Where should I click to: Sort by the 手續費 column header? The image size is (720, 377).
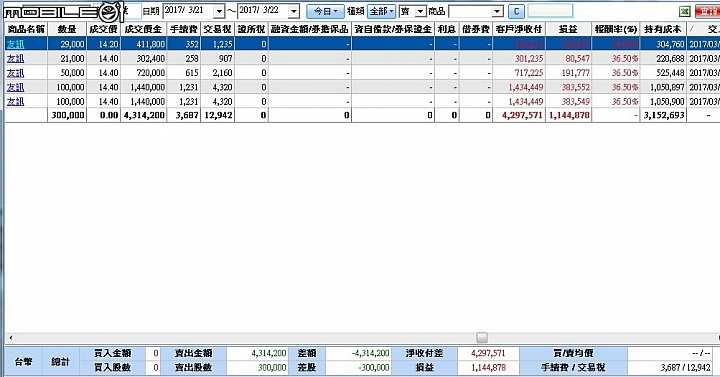(184, 29)
